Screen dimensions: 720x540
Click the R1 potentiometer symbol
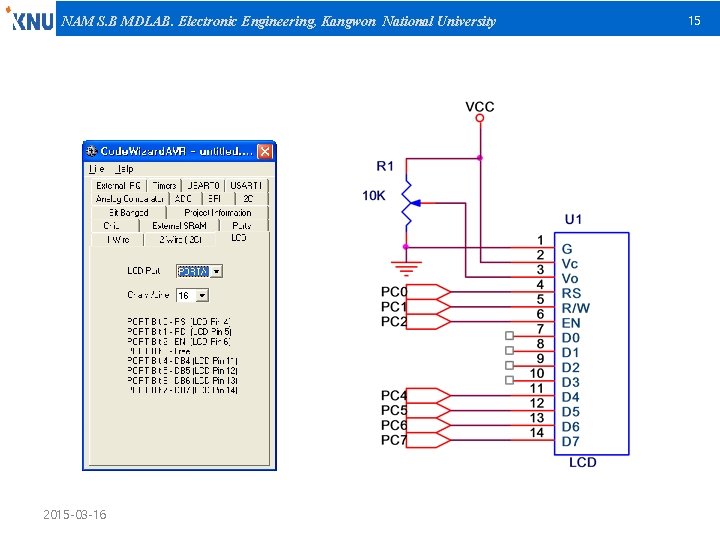coord(409,203)
